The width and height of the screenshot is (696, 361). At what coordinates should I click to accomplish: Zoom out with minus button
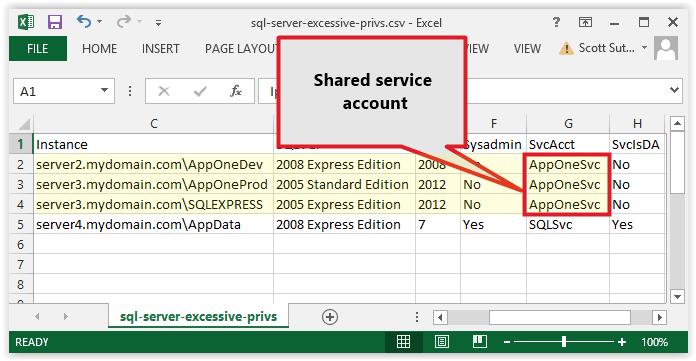click(x=507, y=342)
